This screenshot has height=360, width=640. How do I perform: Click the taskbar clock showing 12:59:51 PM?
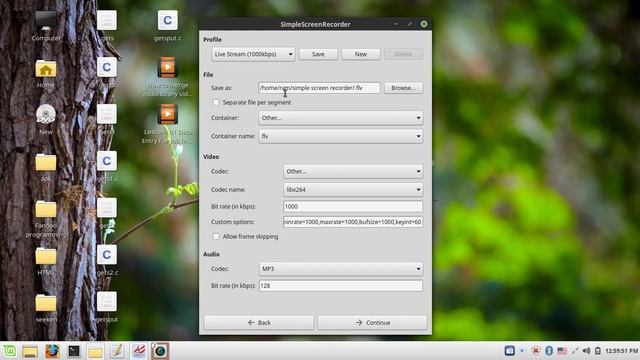pos(621,351)
